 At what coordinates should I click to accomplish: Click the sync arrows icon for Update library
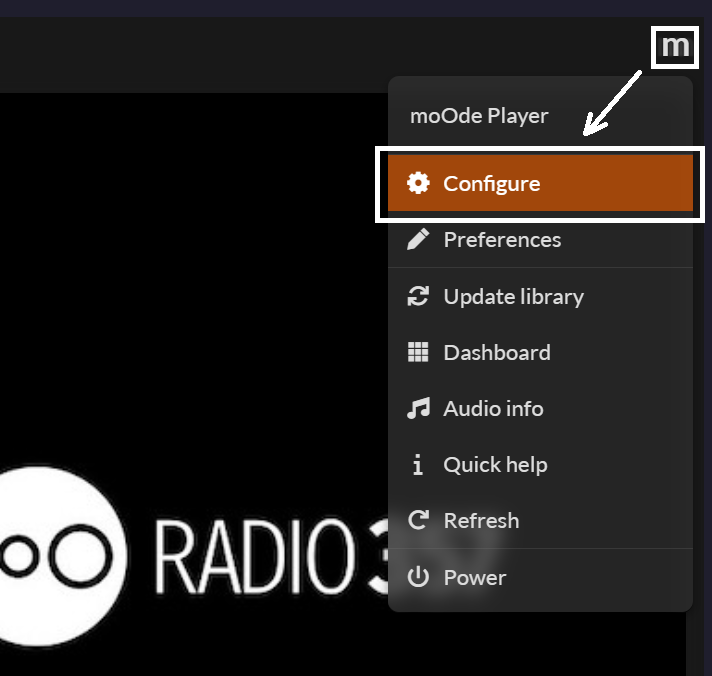point(418,296)
